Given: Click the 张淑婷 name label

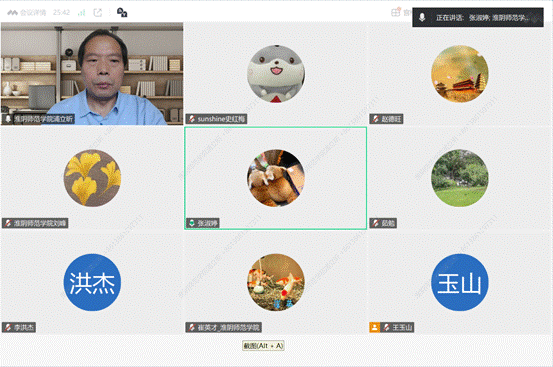Looking at the screenshot, I should click(x=207, y=223).
